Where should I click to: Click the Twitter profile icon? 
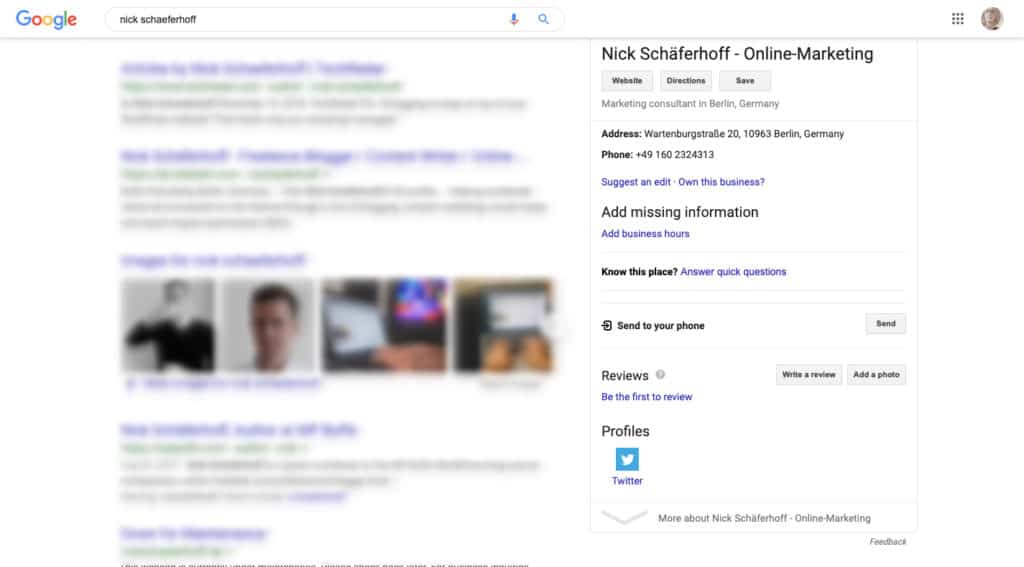tap(627, 459)
